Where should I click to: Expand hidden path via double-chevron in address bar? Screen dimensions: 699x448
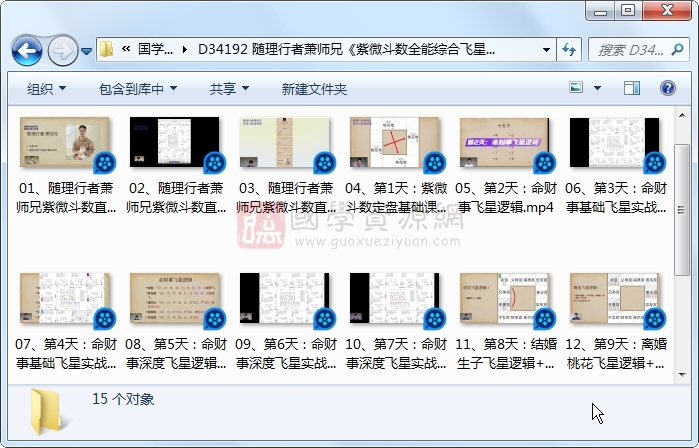point(126,49)
